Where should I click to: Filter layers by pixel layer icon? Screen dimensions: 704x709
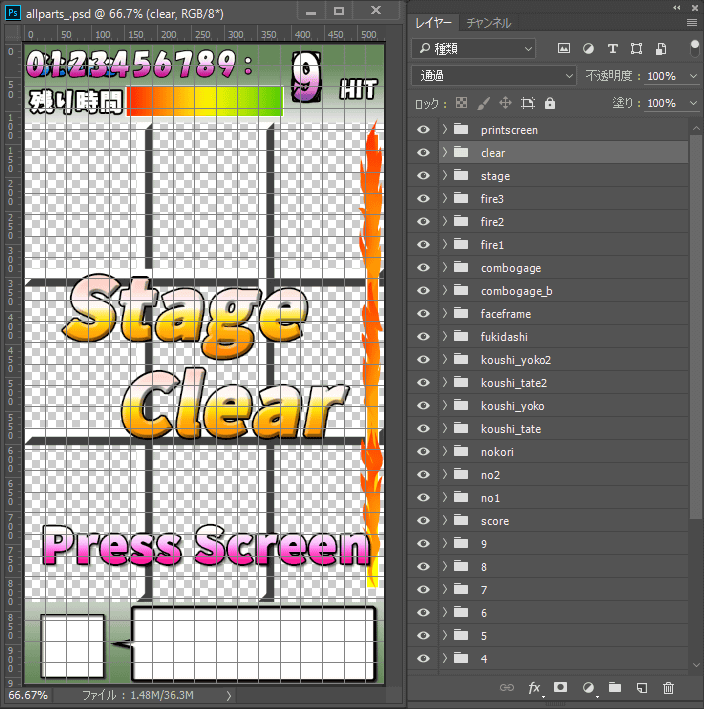563,48
